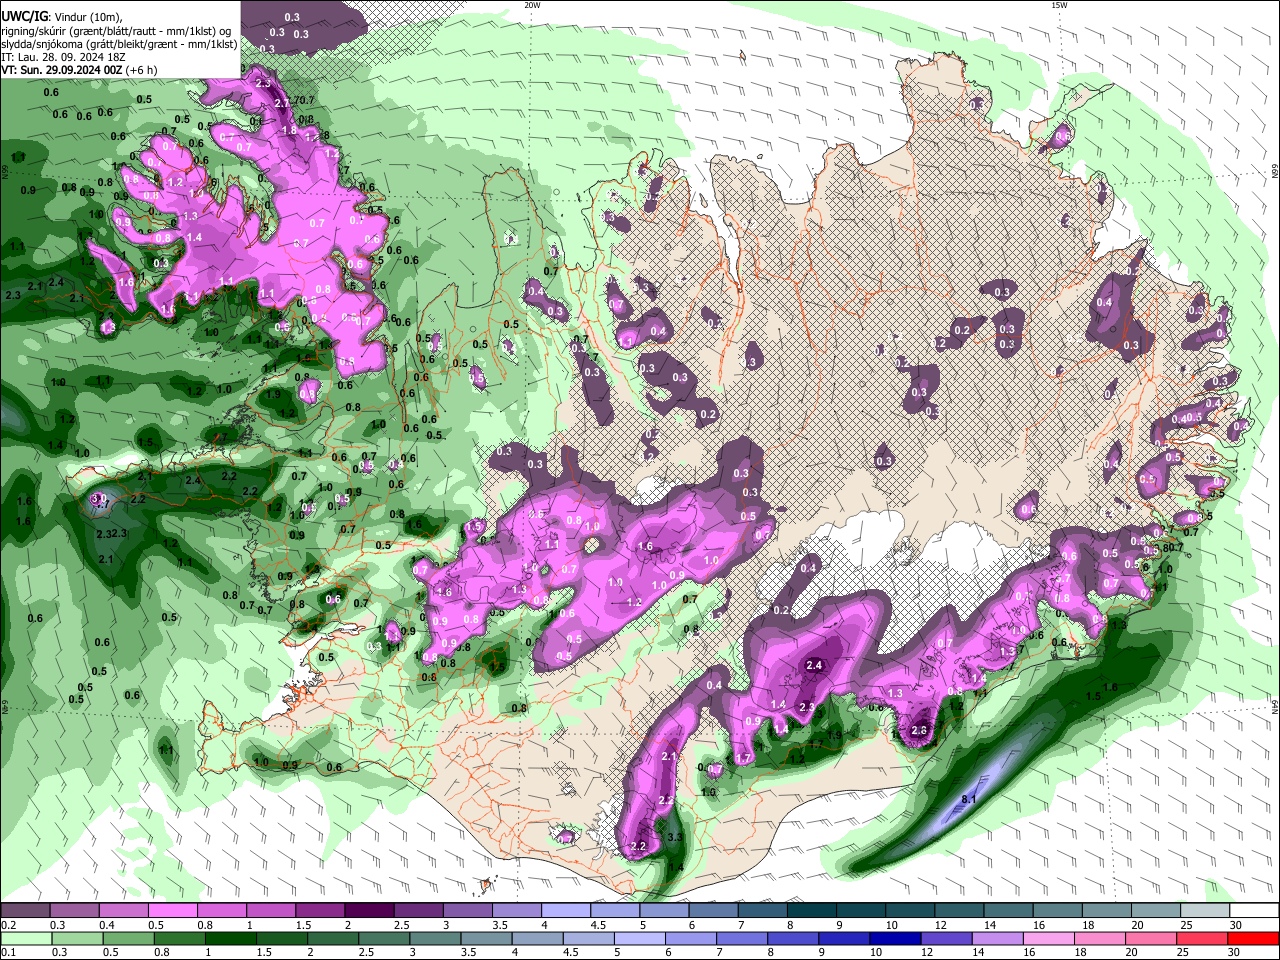Viewport: 1280px width, 960px height.
Task: Click the white swatch labeled 30 in snow legend
Action: point(1254,911)
